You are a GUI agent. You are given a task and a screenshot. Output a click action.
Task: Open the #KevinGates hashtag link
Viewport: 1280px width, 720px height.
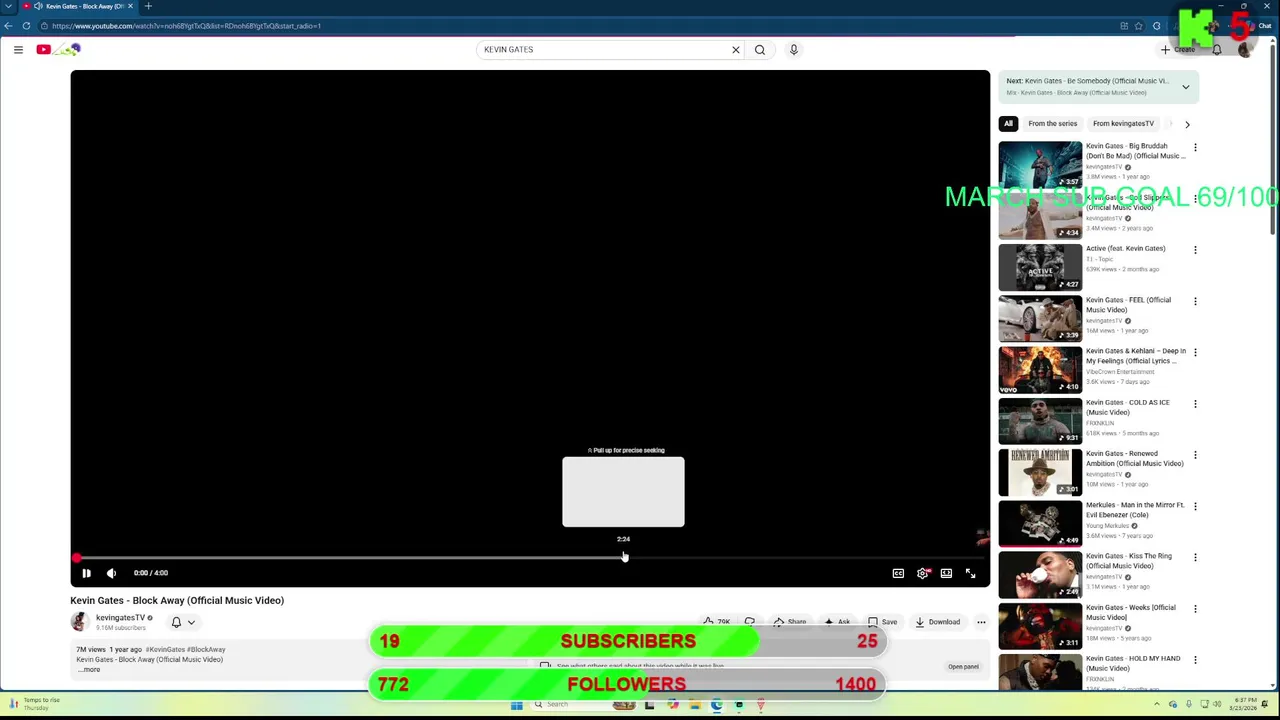coord(165,650)
